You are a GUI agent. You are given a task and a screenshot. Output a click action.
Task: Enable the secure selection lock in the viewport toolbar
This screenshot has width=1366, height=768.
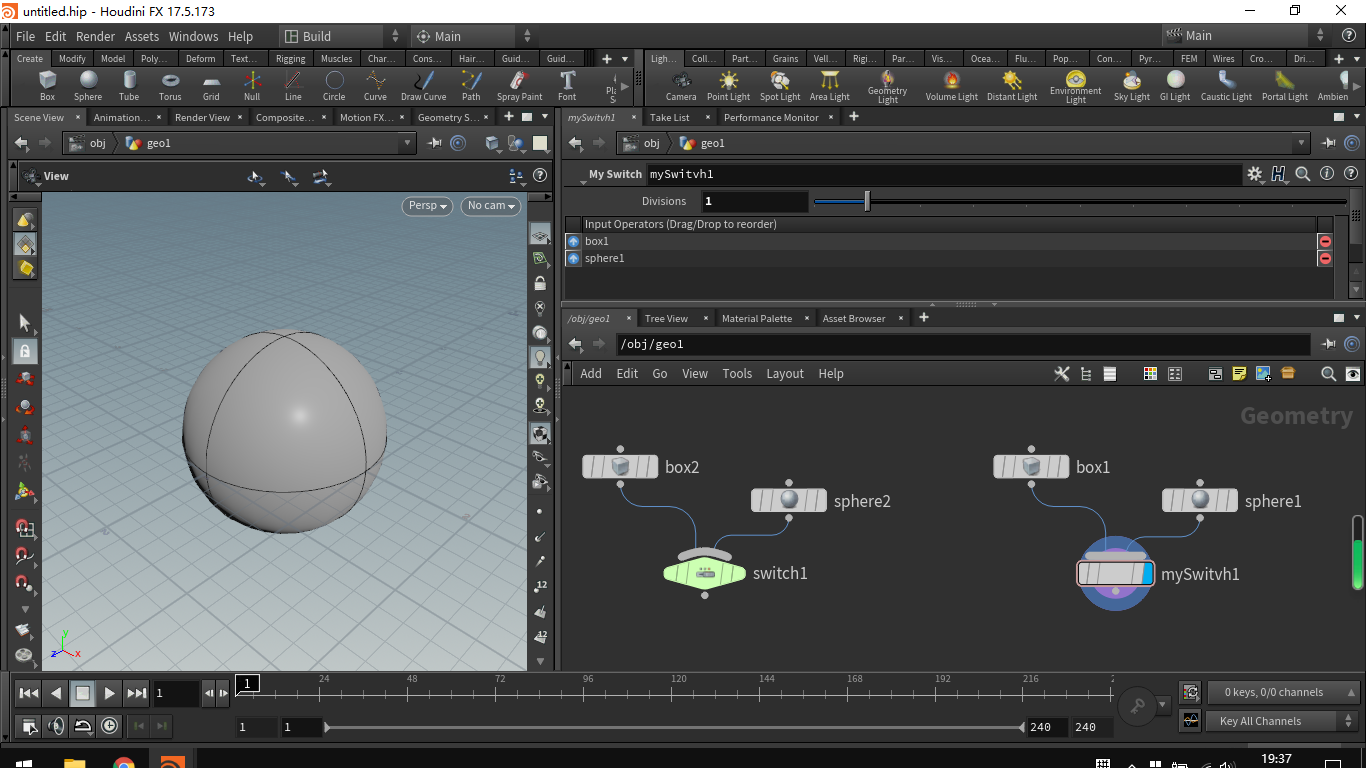click(x=26, y=350)
